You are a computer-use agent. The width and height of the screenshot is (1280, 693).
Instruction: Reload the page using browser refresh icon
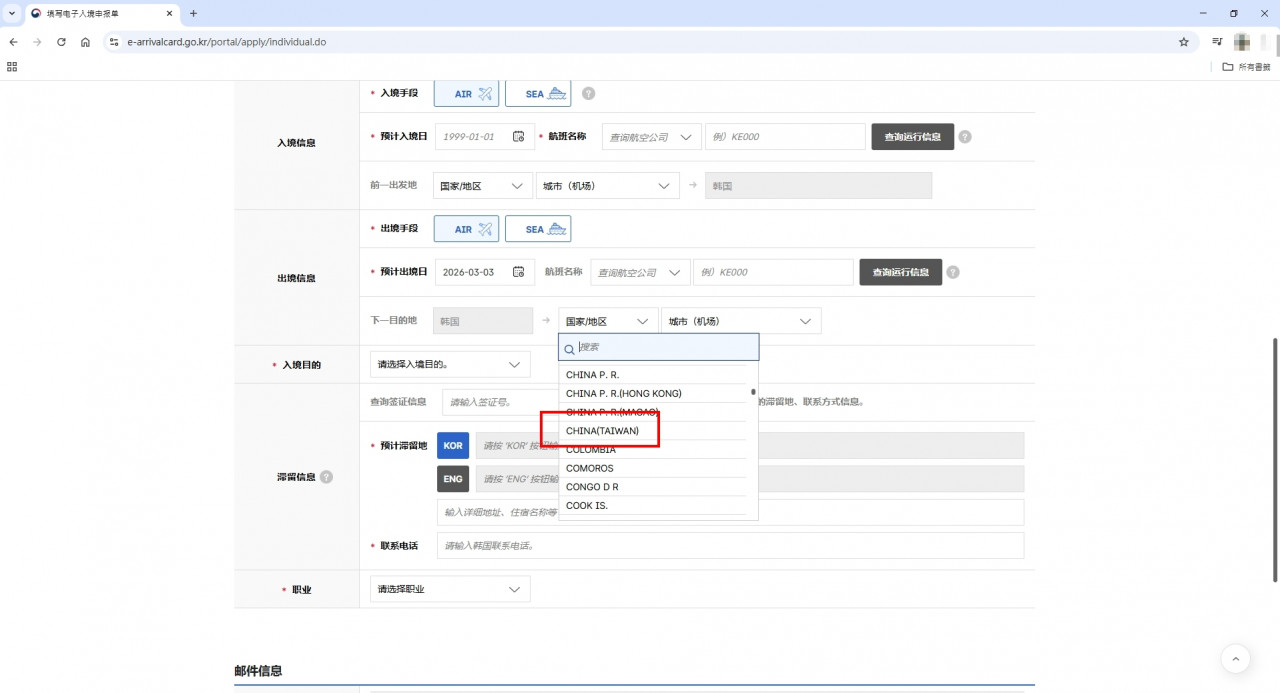coord(61,42)
